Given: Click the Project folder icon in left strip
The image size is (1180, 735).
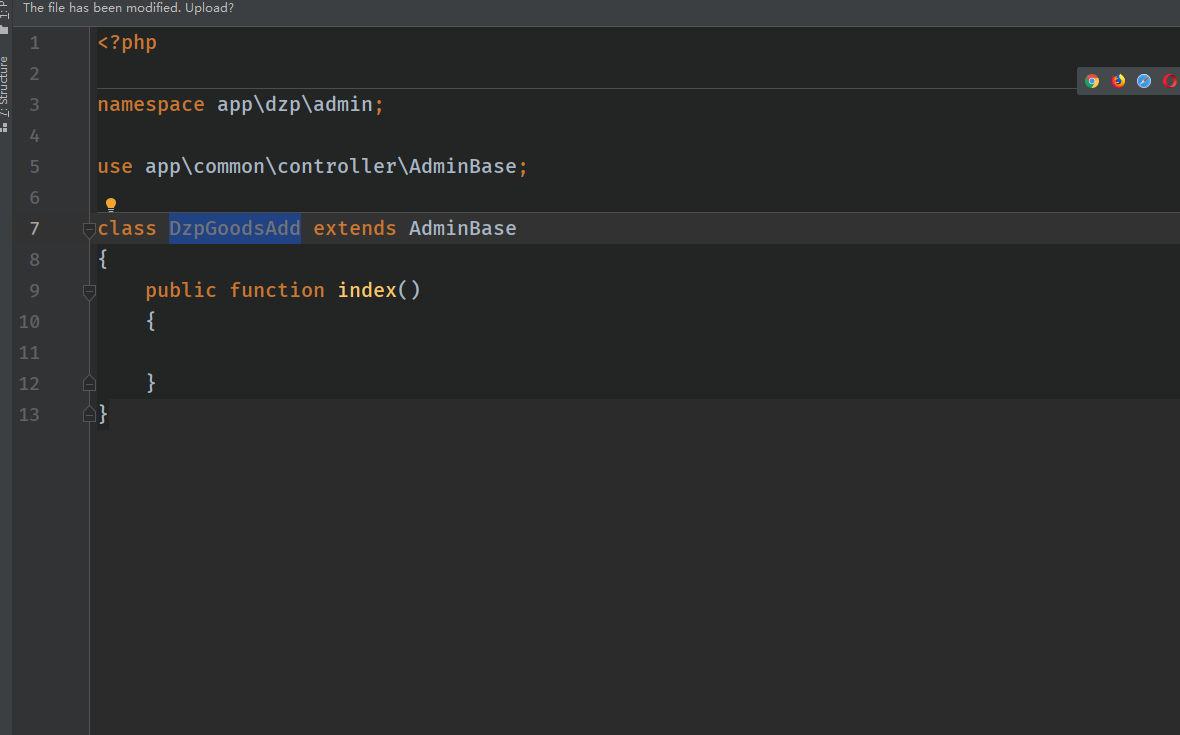Looking at the screenshot, I should point(4,29).
